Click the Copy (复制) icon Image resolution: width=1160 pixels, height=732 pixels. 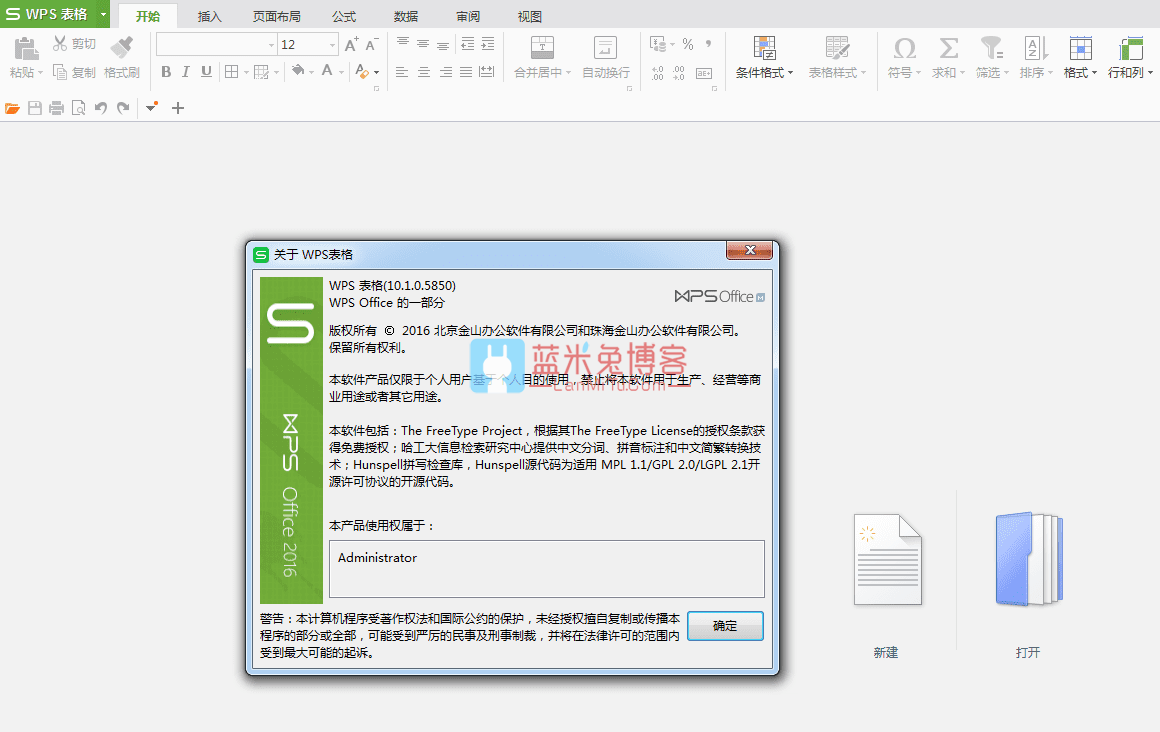point(60,72)
